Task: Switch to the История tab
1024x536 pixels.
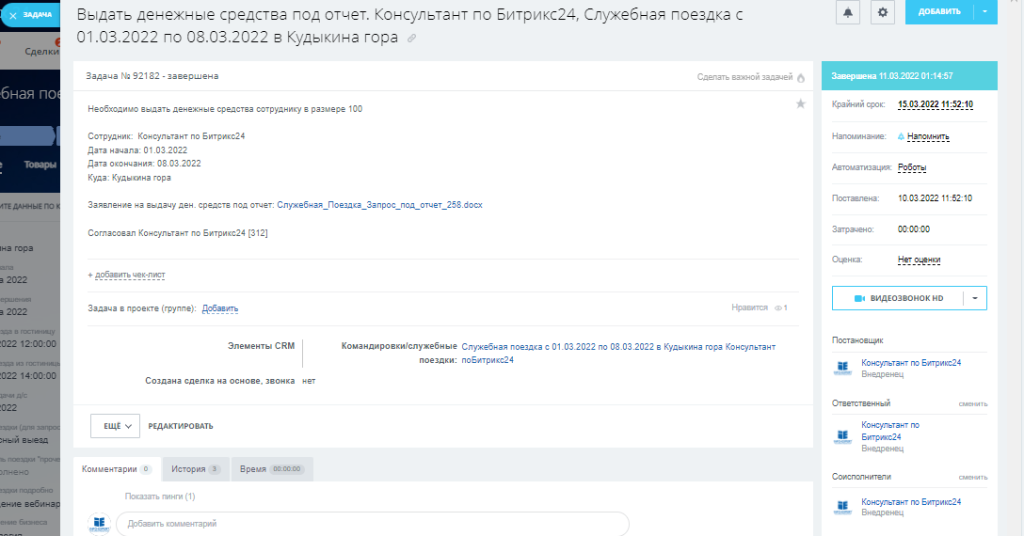Action: 196,469
